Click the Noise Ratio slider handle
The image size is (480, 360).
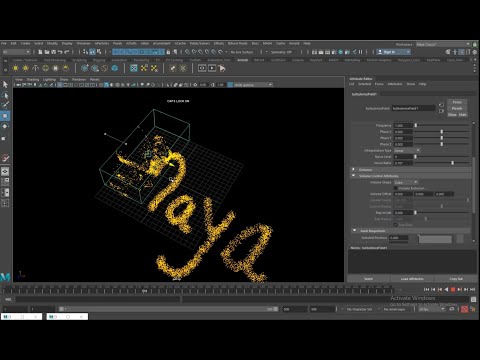pyautogui.click(x=452, y=163)
